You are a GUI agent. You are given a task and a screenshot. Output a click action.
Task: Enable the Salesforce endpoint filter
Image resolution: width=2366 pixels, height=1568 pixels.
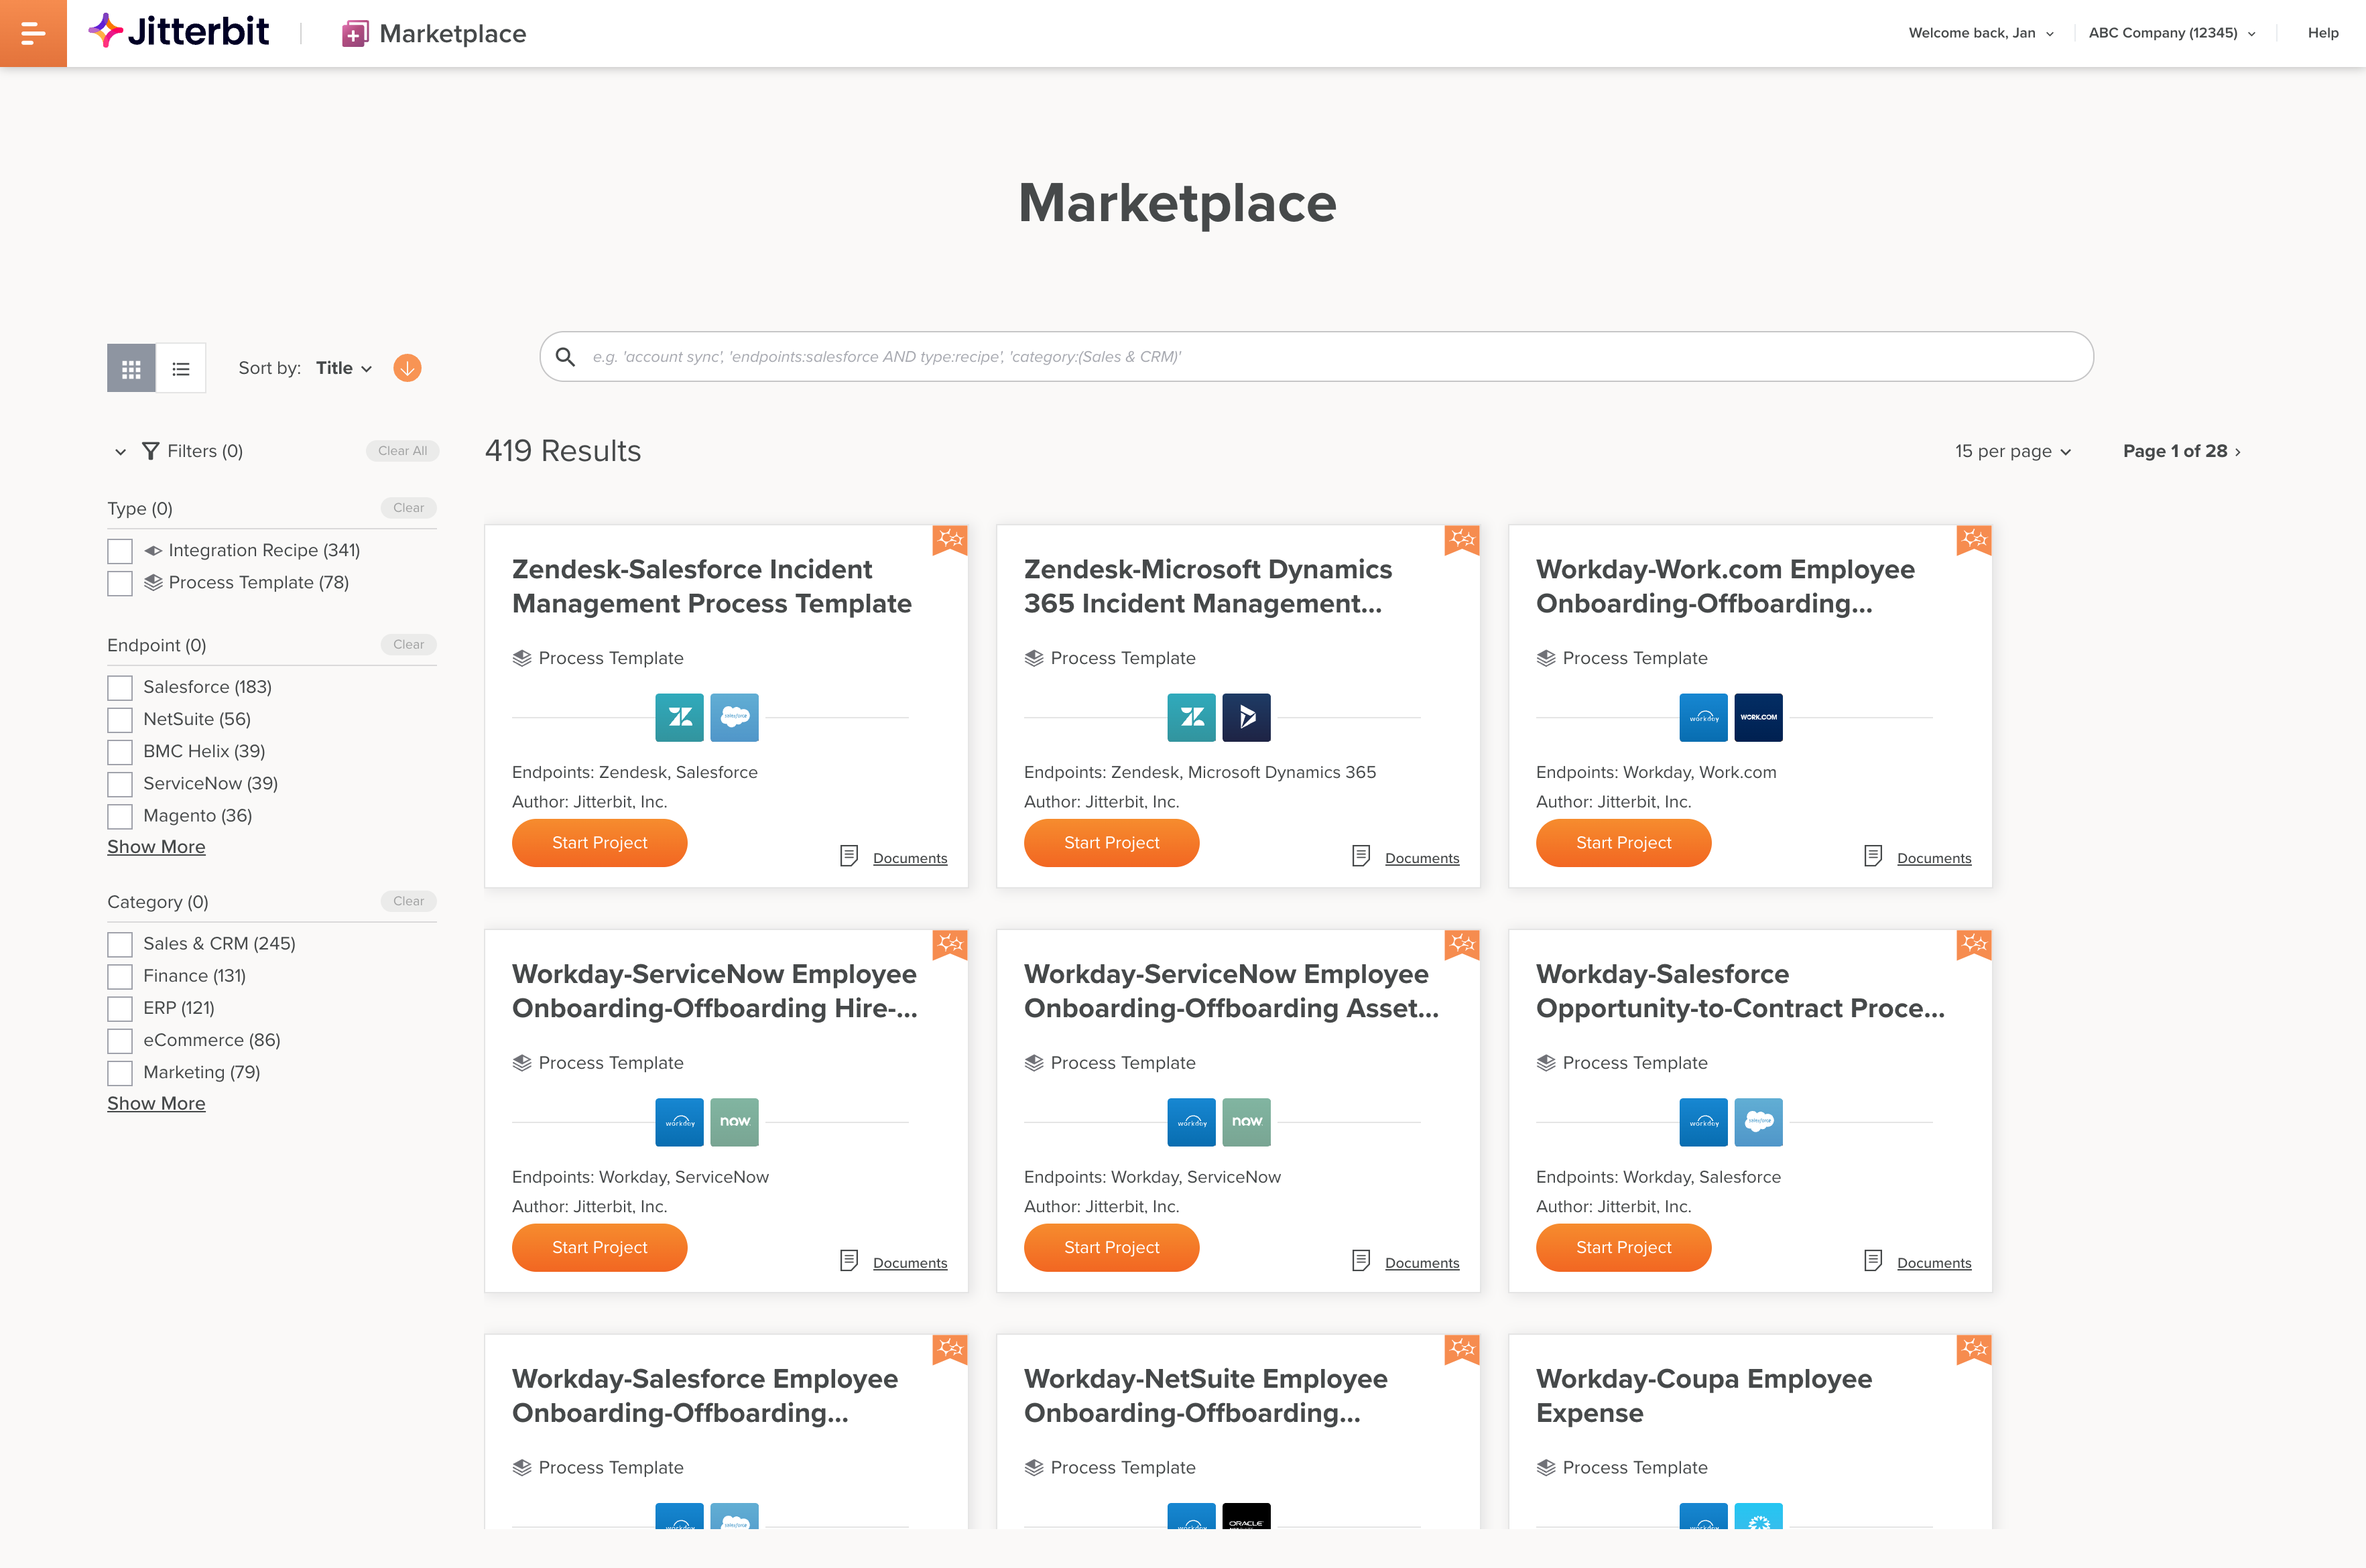tap(120, 688)
